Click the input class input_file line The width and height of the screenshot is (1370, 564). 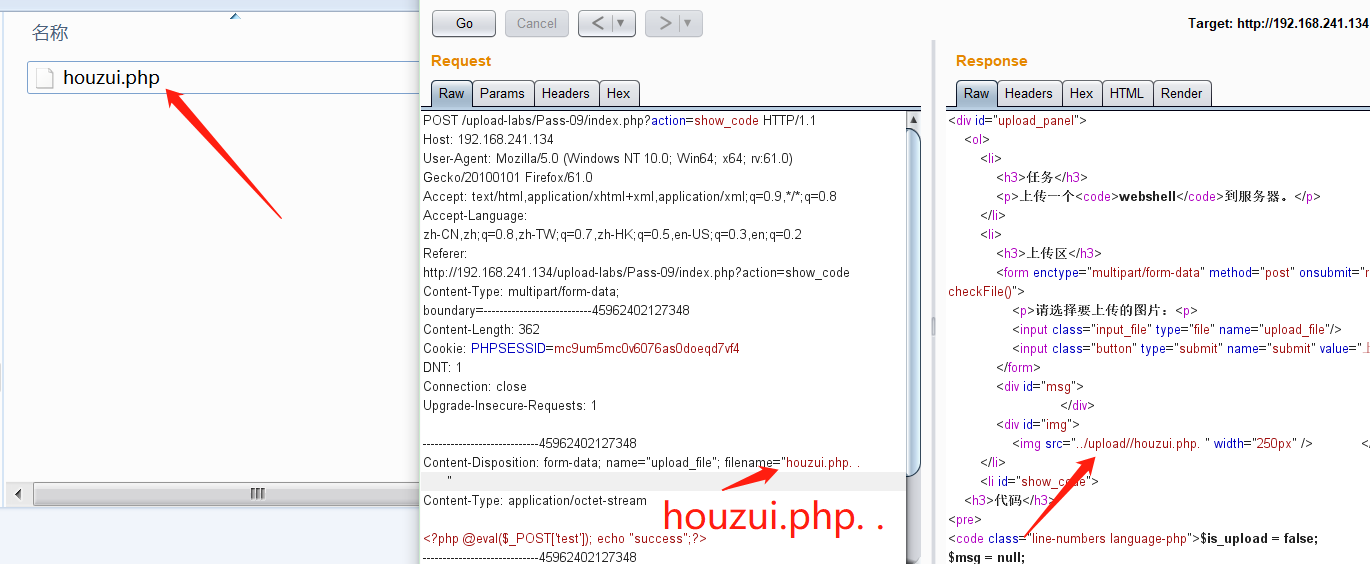[x=1177, y=329]
